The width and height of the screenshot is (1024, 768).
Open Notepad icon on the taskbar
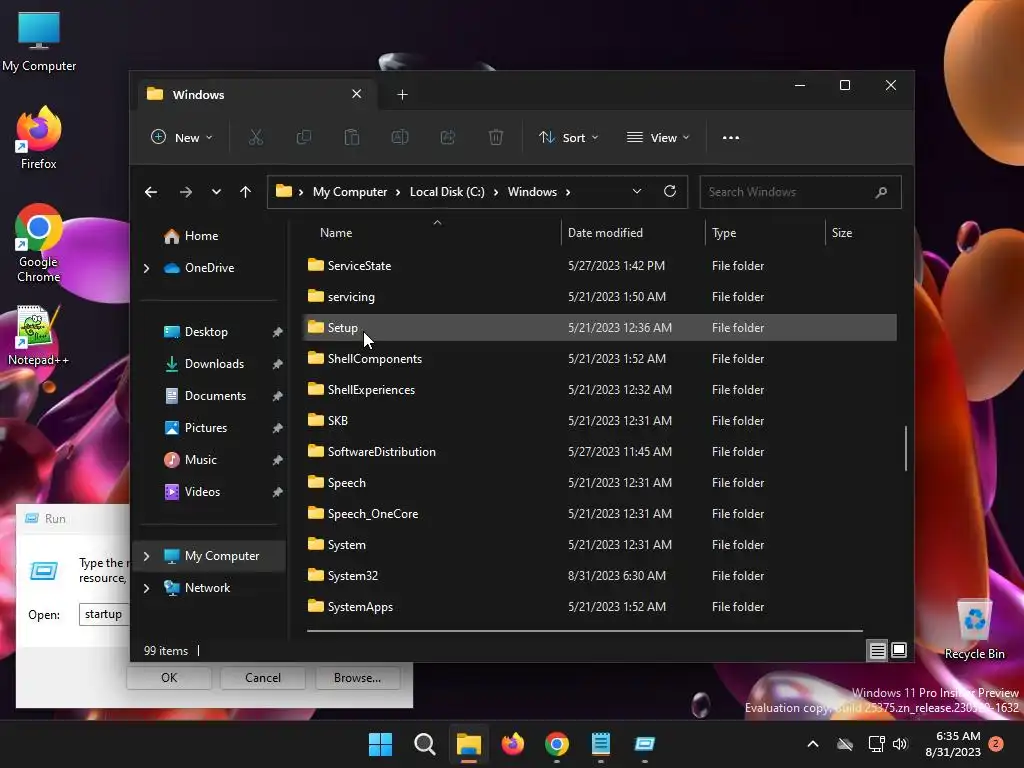click(600, 744)
